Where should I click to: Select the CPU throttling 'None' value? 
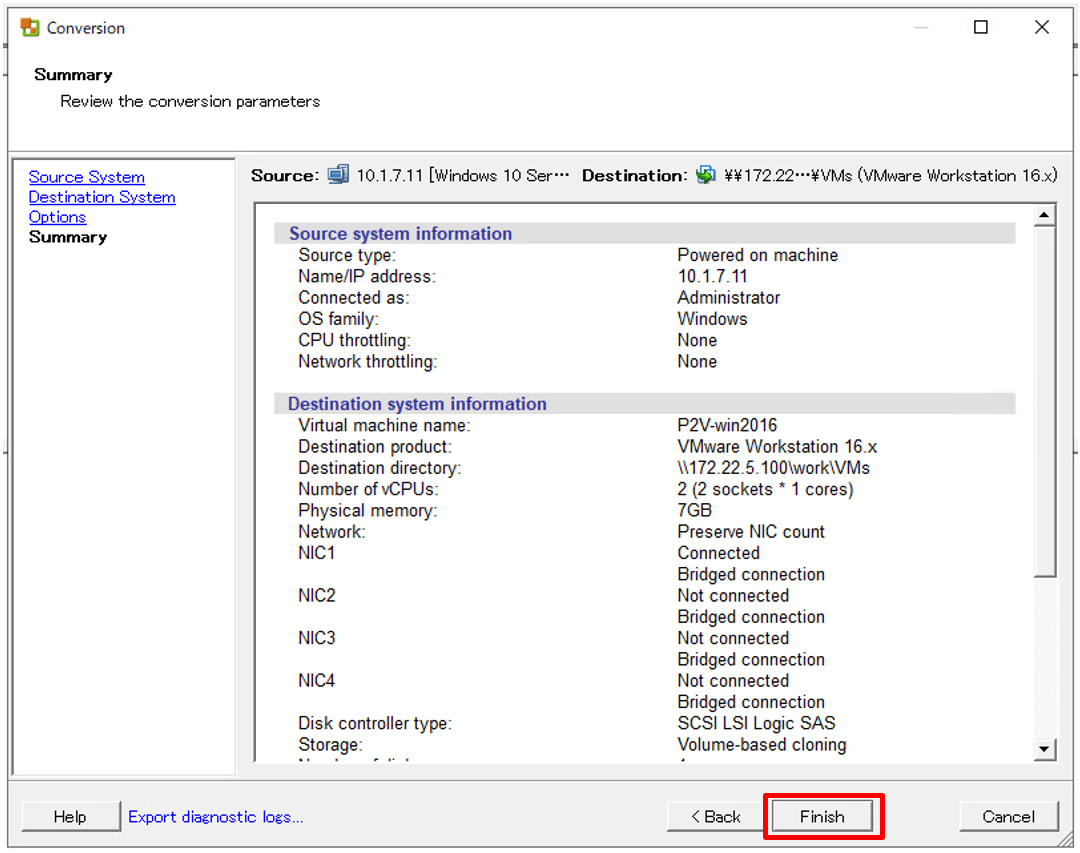(x=697, y=340)
